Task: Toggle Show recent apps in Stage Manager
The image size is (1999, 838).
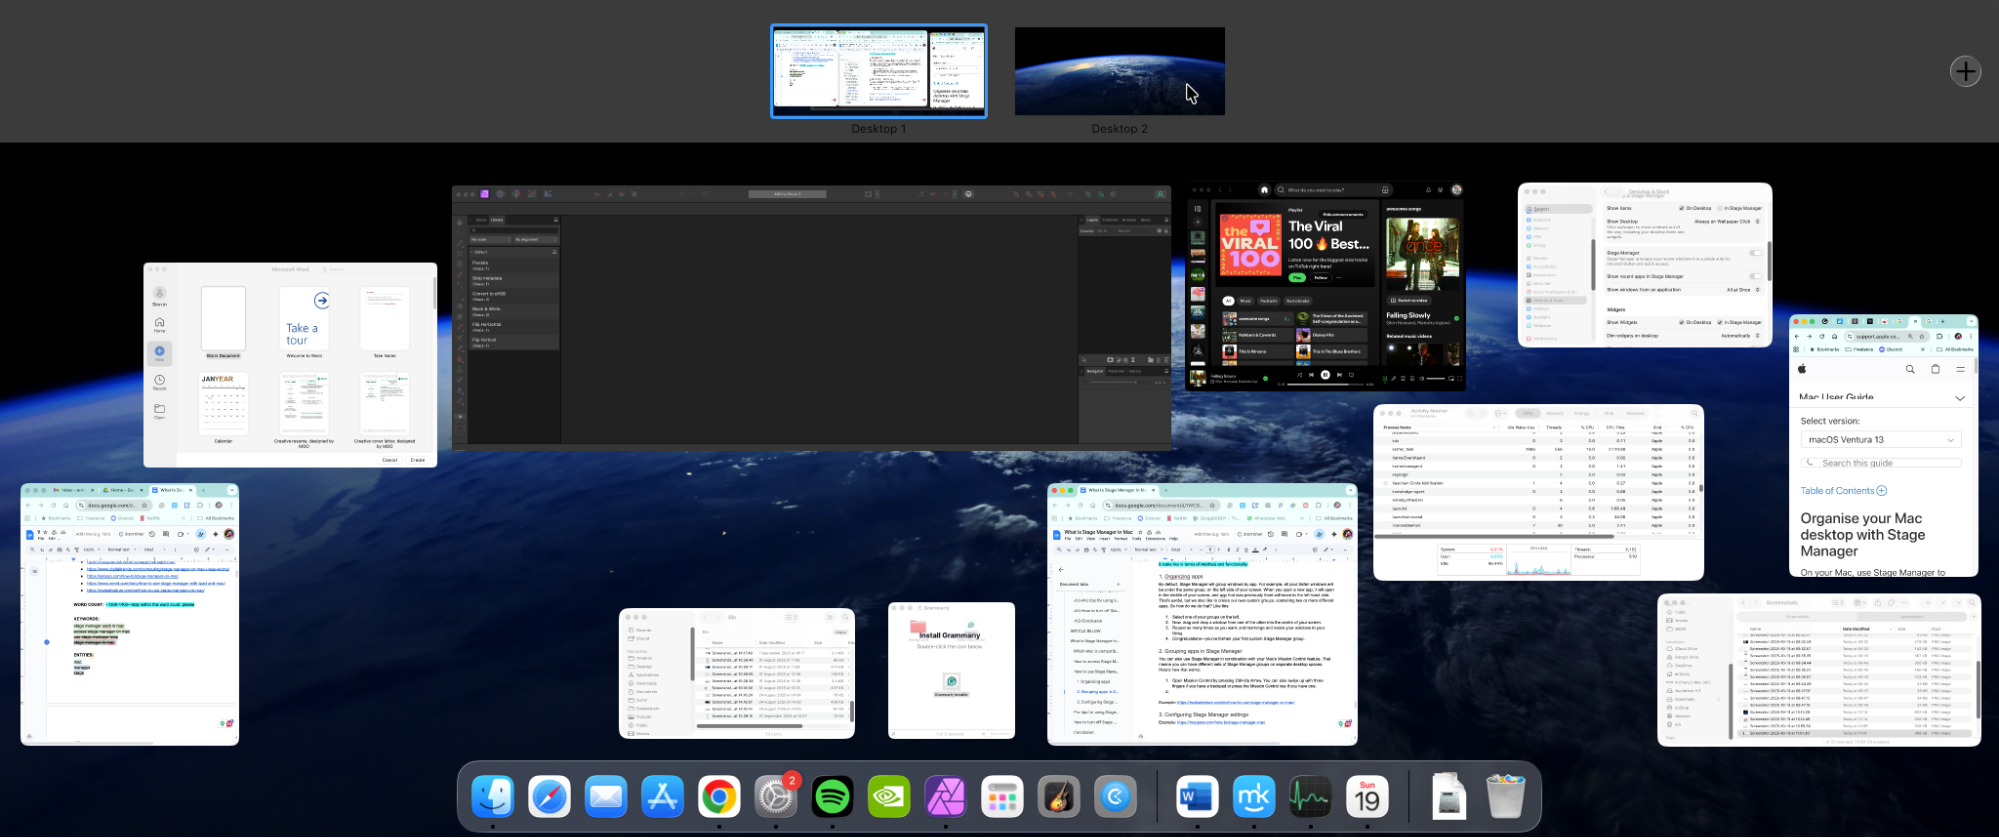Action: (1755, 276)
